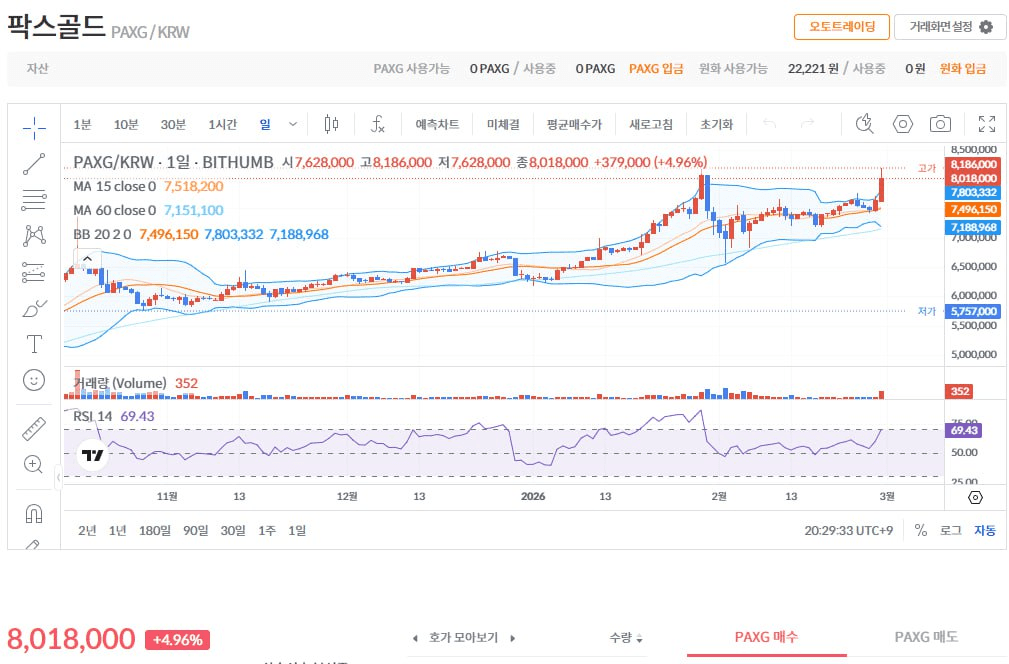Open the 수량 sorting dropdown
Viewport: 1009px width, 664px height.
coord(627,637)
